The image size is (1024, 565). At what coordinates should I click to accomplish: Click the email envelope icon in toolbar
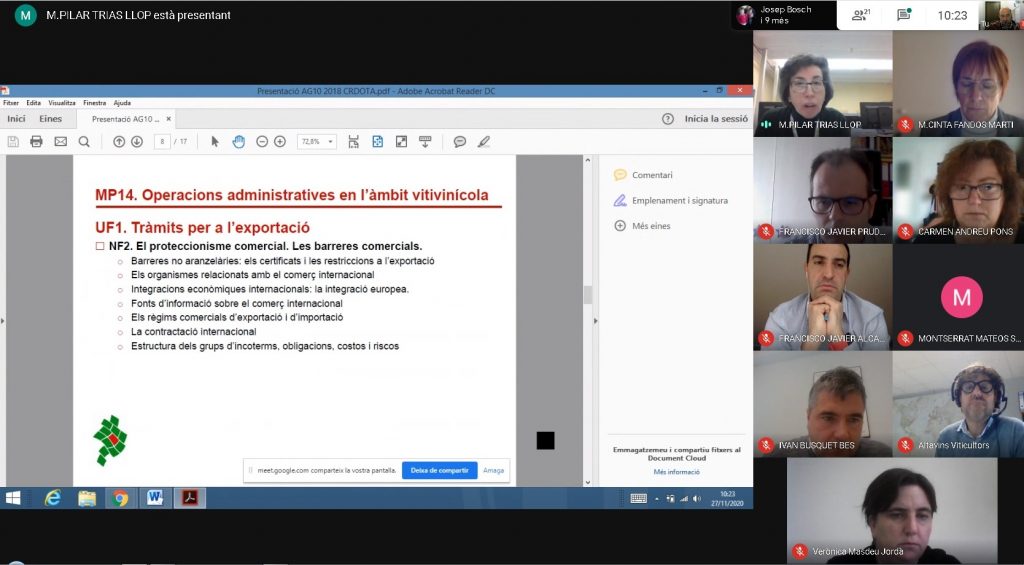click(x=60, y=142)
